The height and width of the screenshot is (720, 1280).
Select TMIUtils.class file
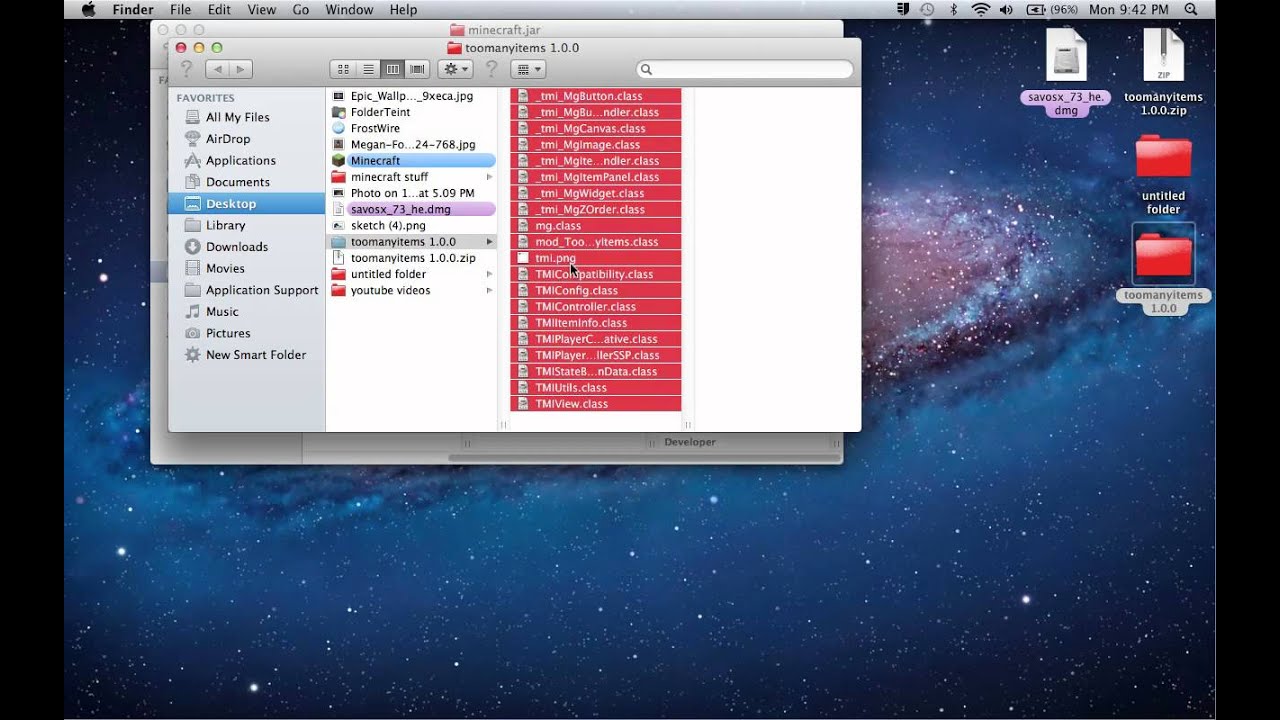coord(596,387)
